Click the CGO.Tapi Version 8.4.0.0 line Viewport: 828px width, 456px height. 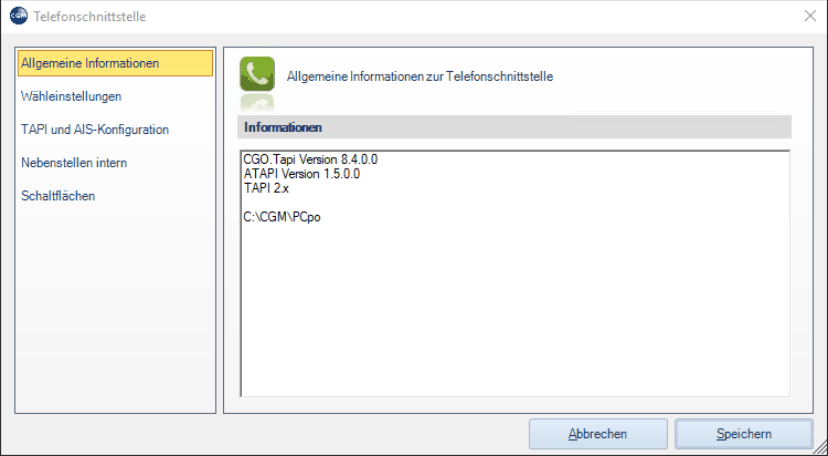pyautogui.click(x=310, y=159)
